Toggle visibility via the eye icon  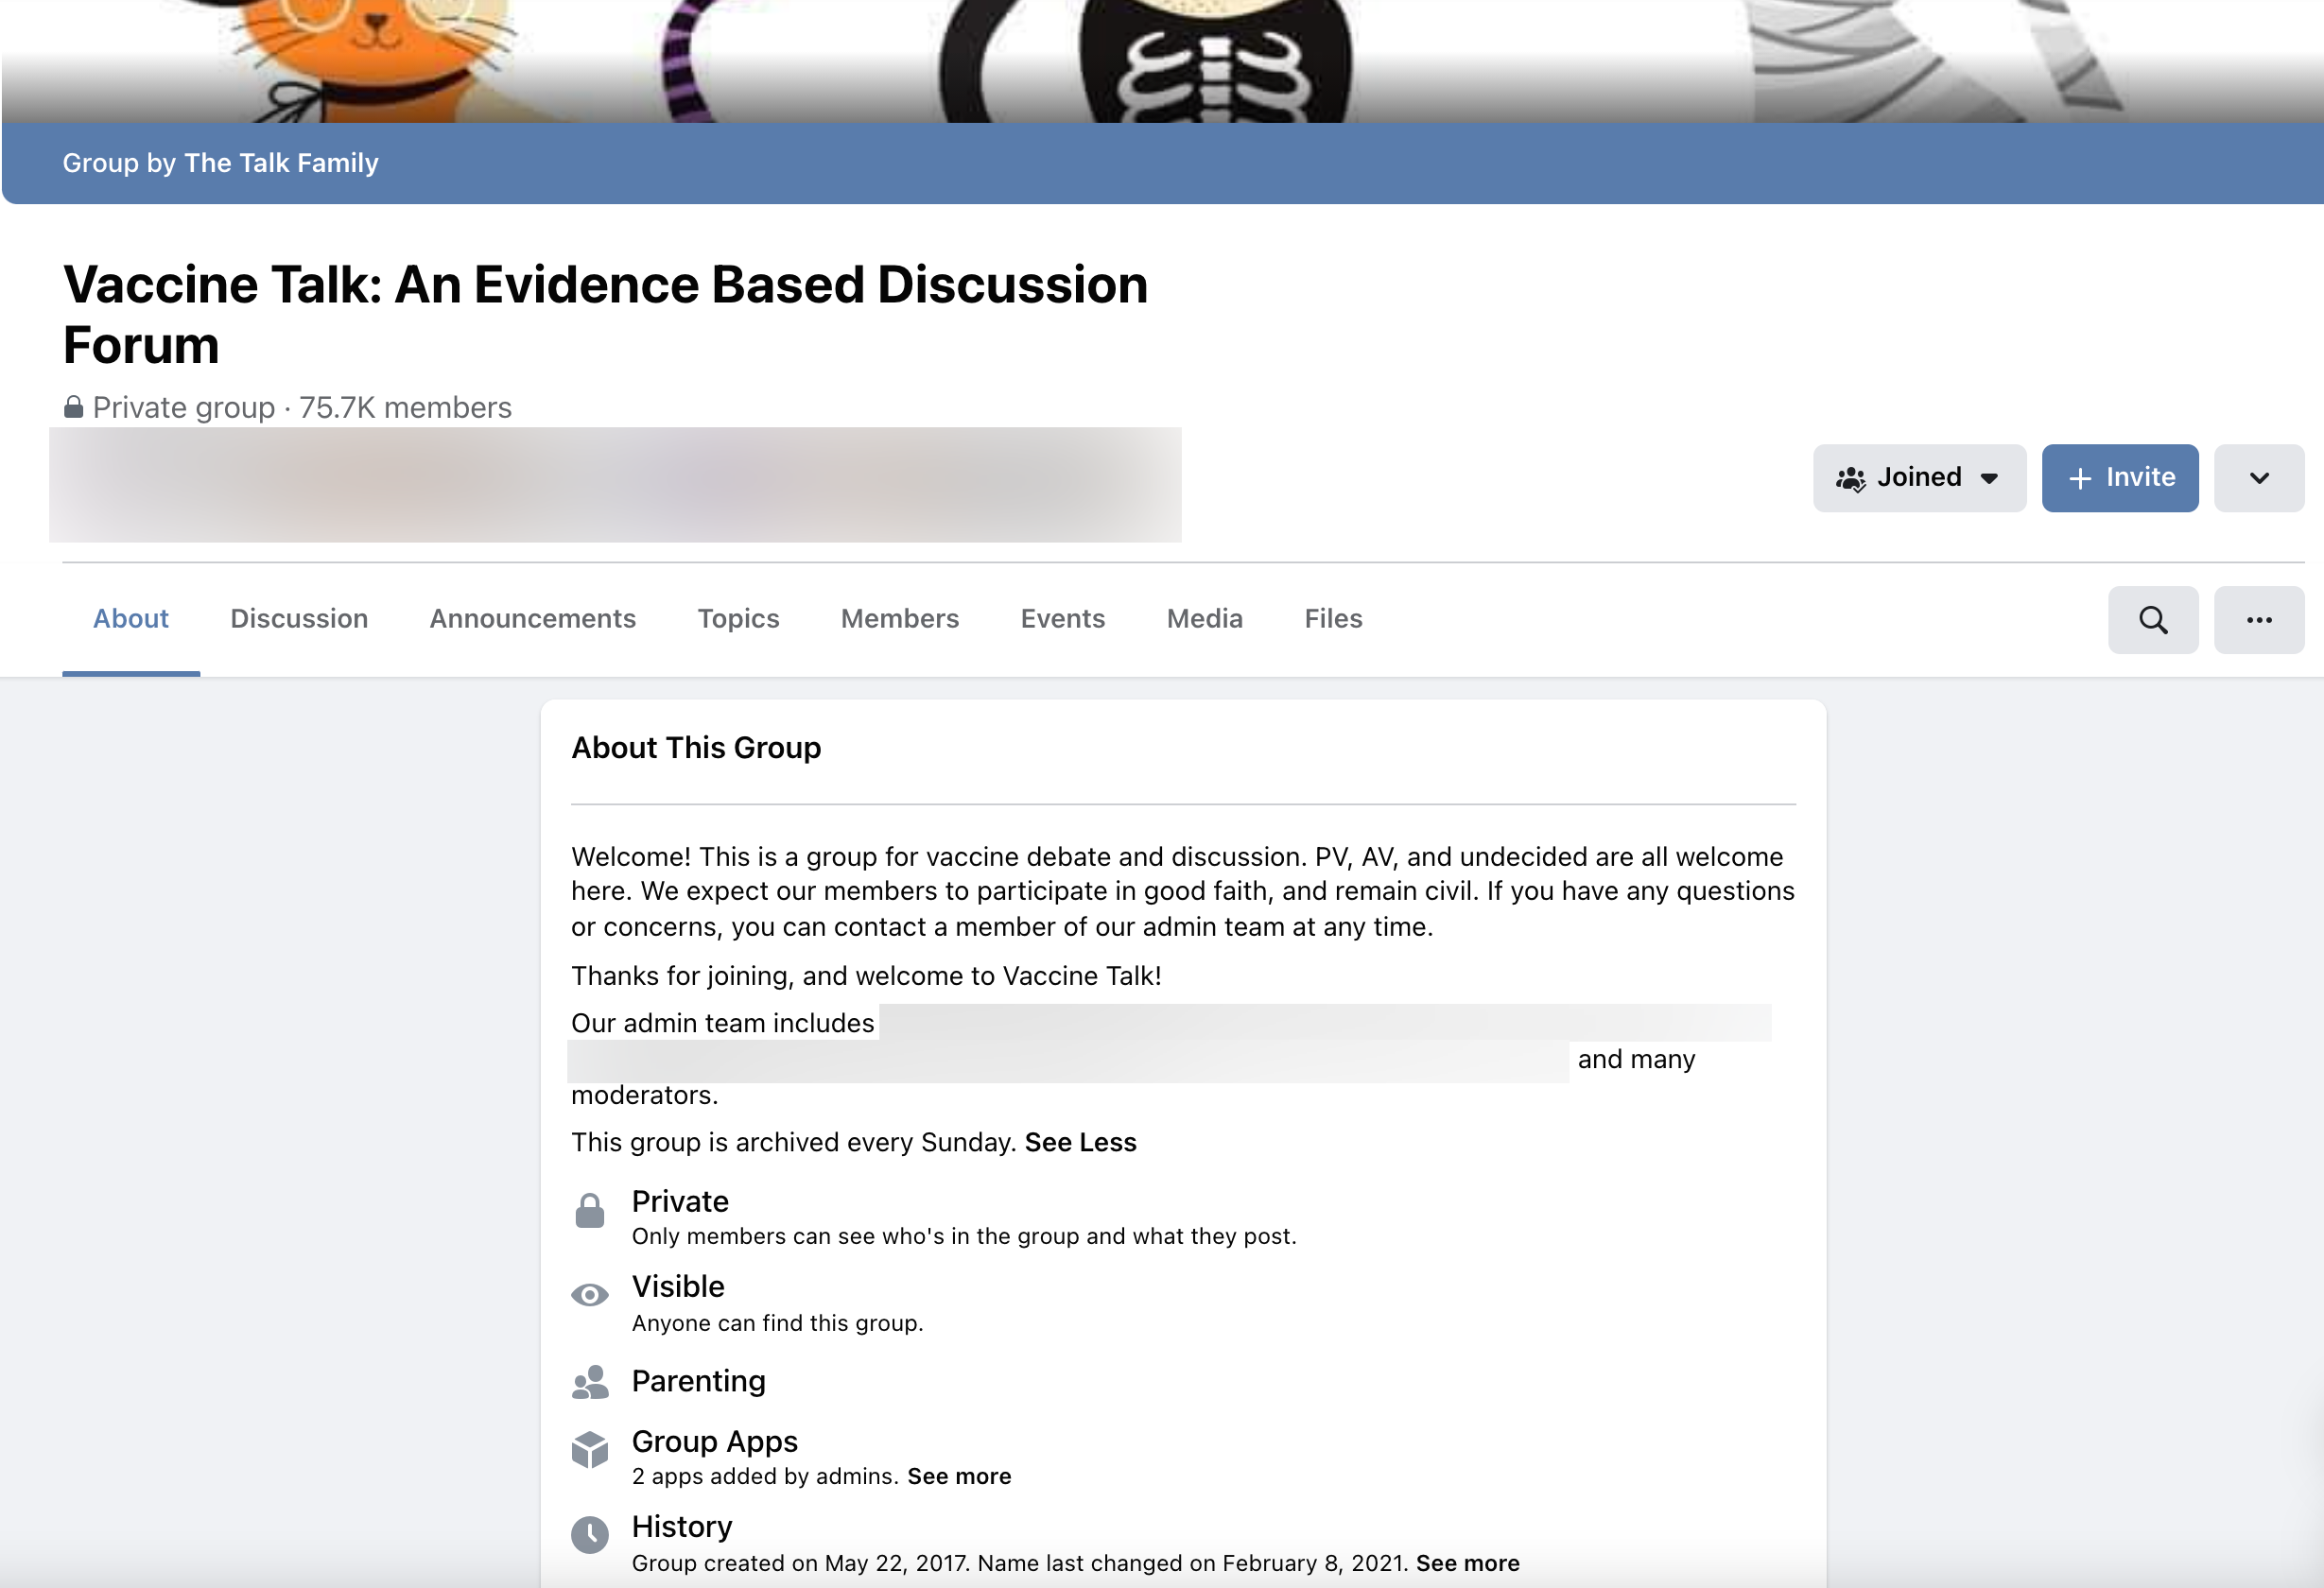point(590,1294)
